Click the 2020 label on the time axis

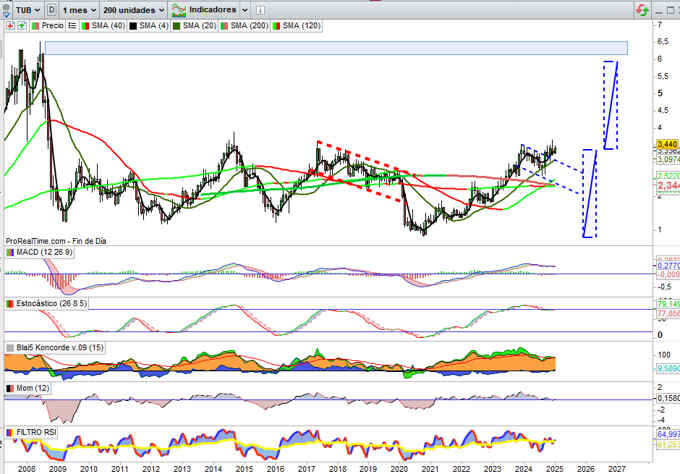[399, 469]
